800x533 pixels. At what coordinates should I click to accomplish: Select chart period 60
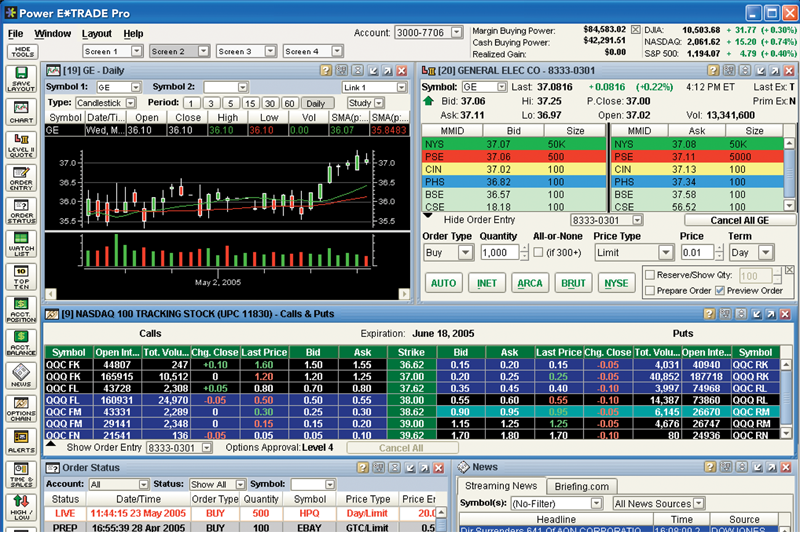pos(289,103)
